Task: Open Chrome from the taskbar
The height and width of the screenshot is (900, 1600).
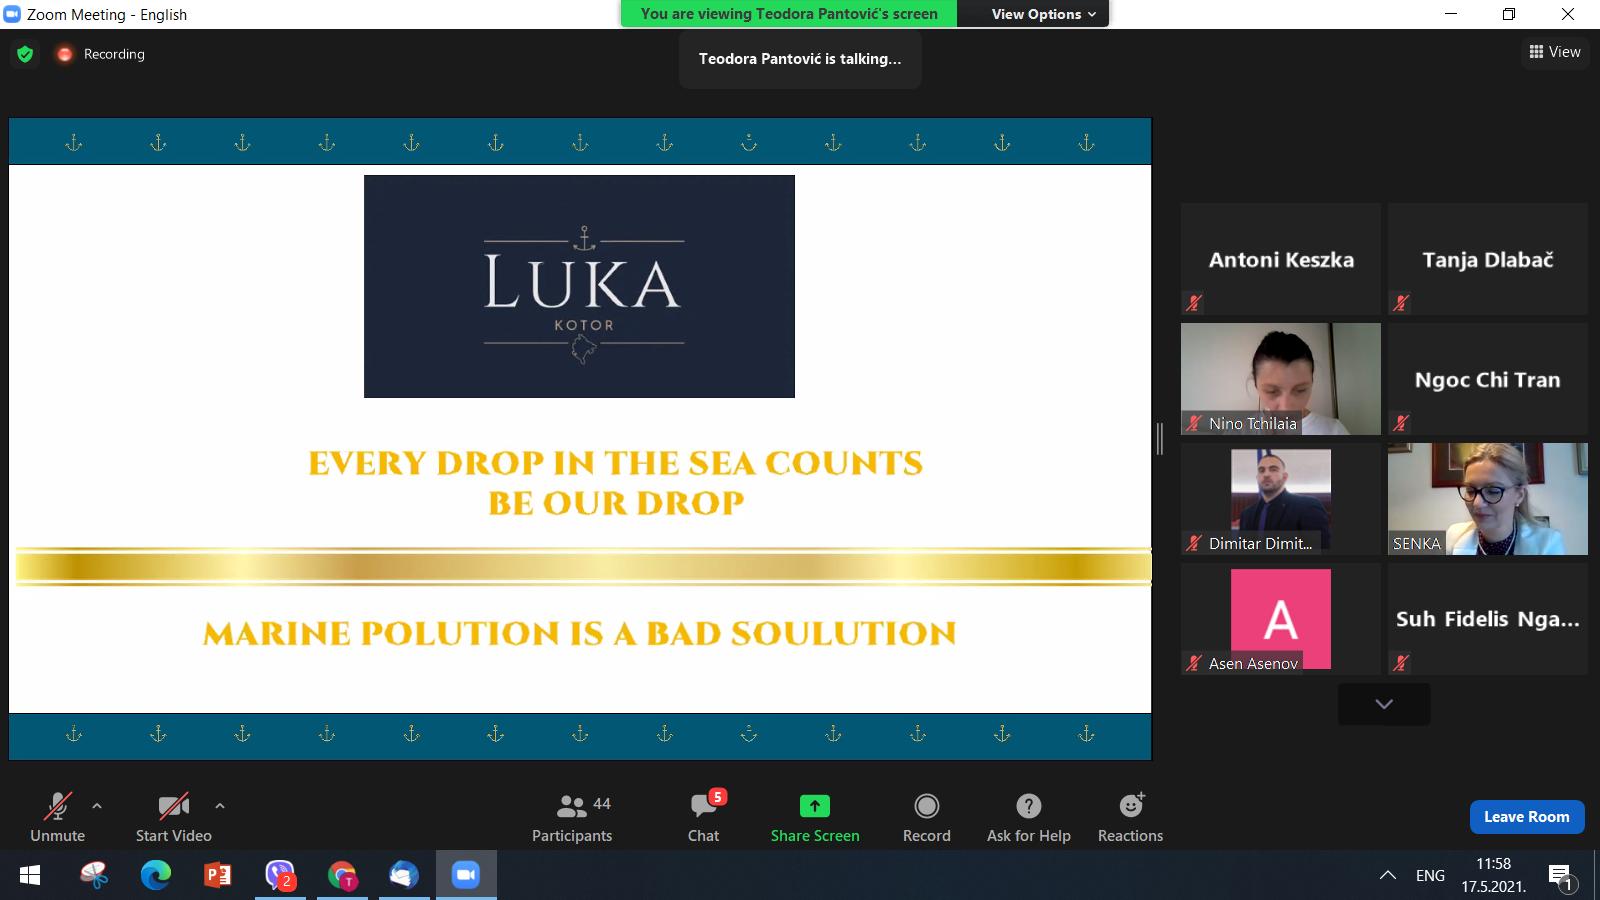Action: (342, 876)
